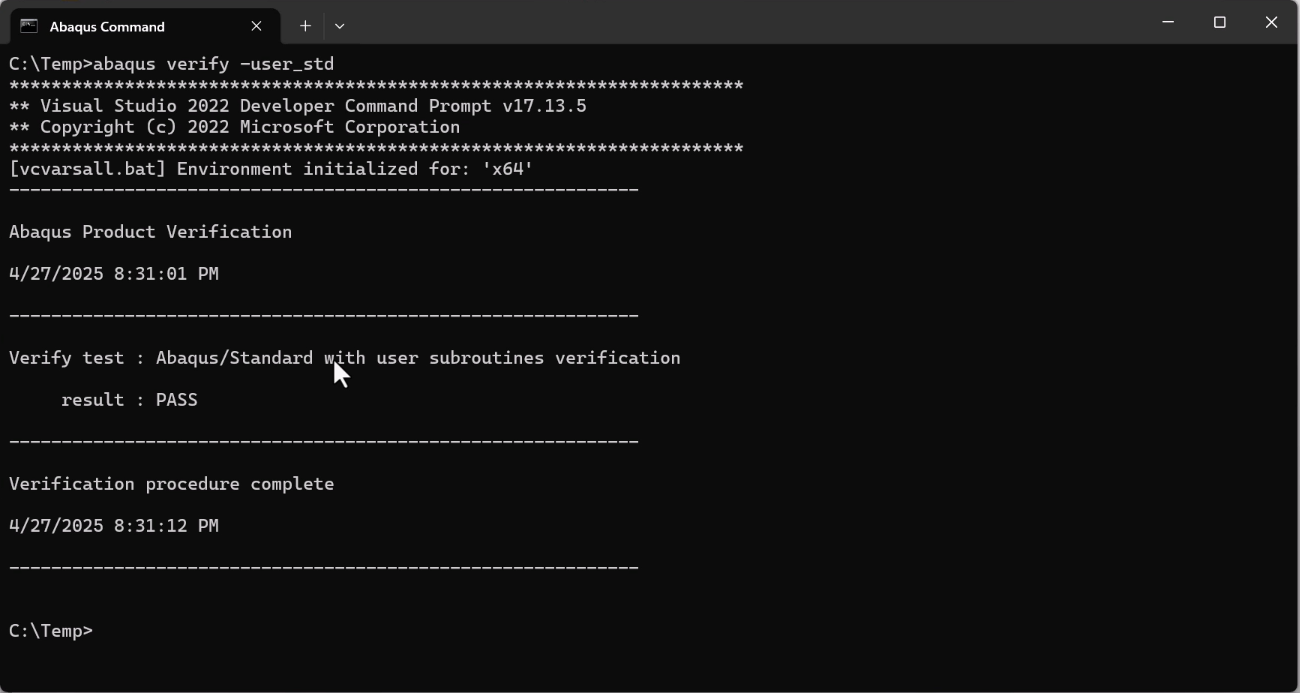This screenshot has width=1300, height=693.
Task: Close the Abaqus Command tab
Action: point(256,26)
